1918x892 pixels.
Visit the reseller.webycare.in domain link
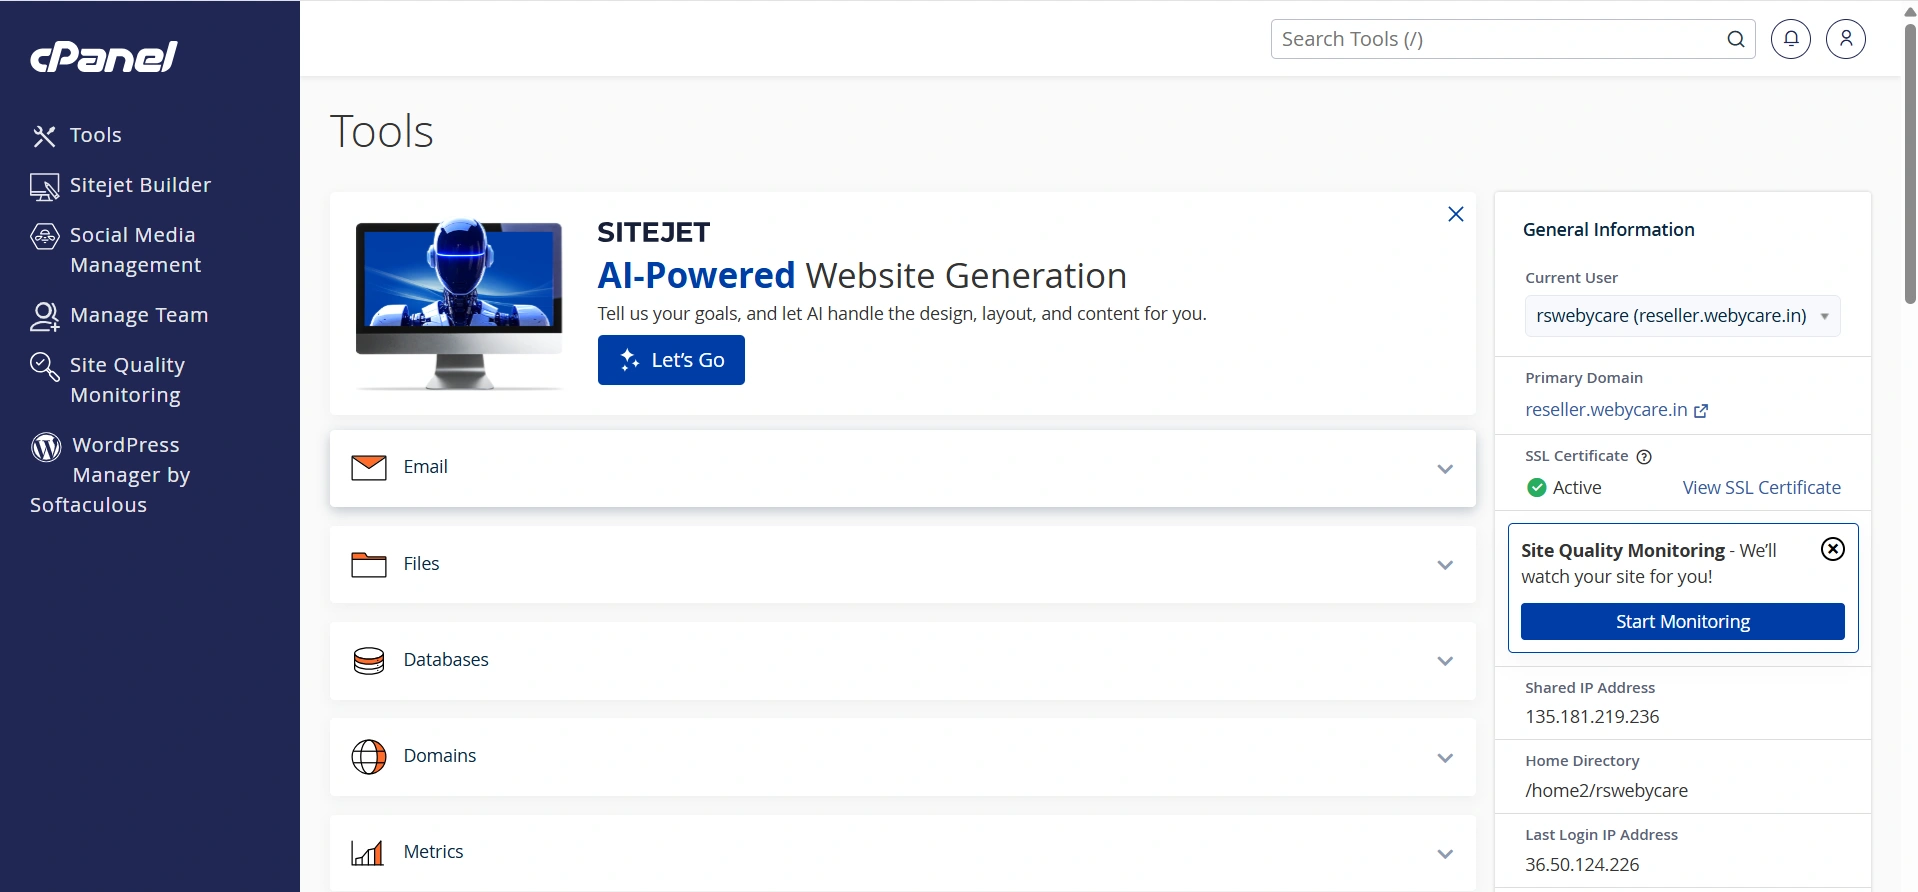pos(1606,410)
